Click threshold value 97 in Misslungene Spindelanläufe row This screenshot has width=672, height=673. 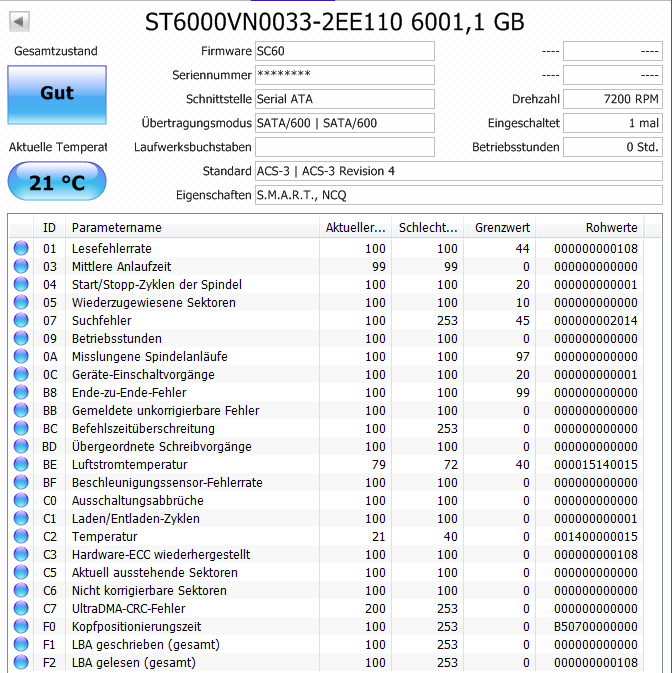[x=523, y=357]
